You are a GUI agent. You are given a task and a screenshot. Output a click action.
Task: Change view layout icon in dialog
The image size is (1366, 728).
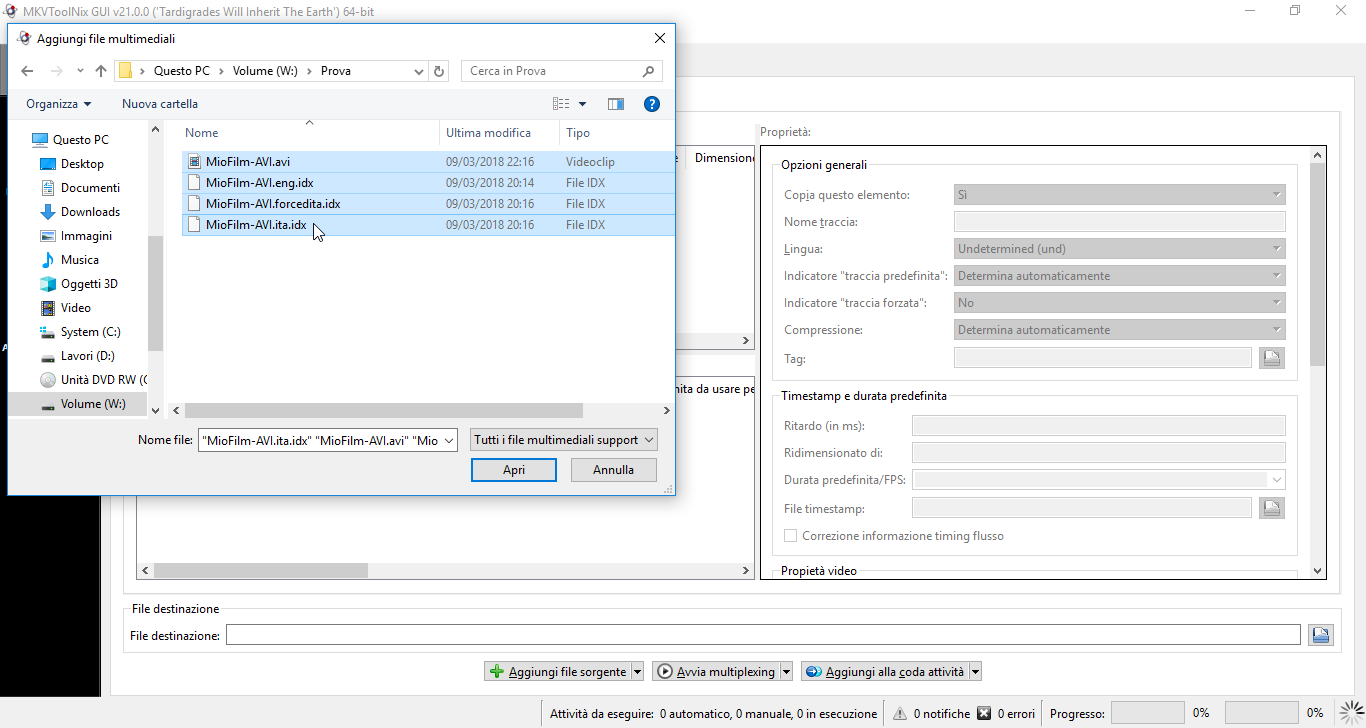[561, 104]
